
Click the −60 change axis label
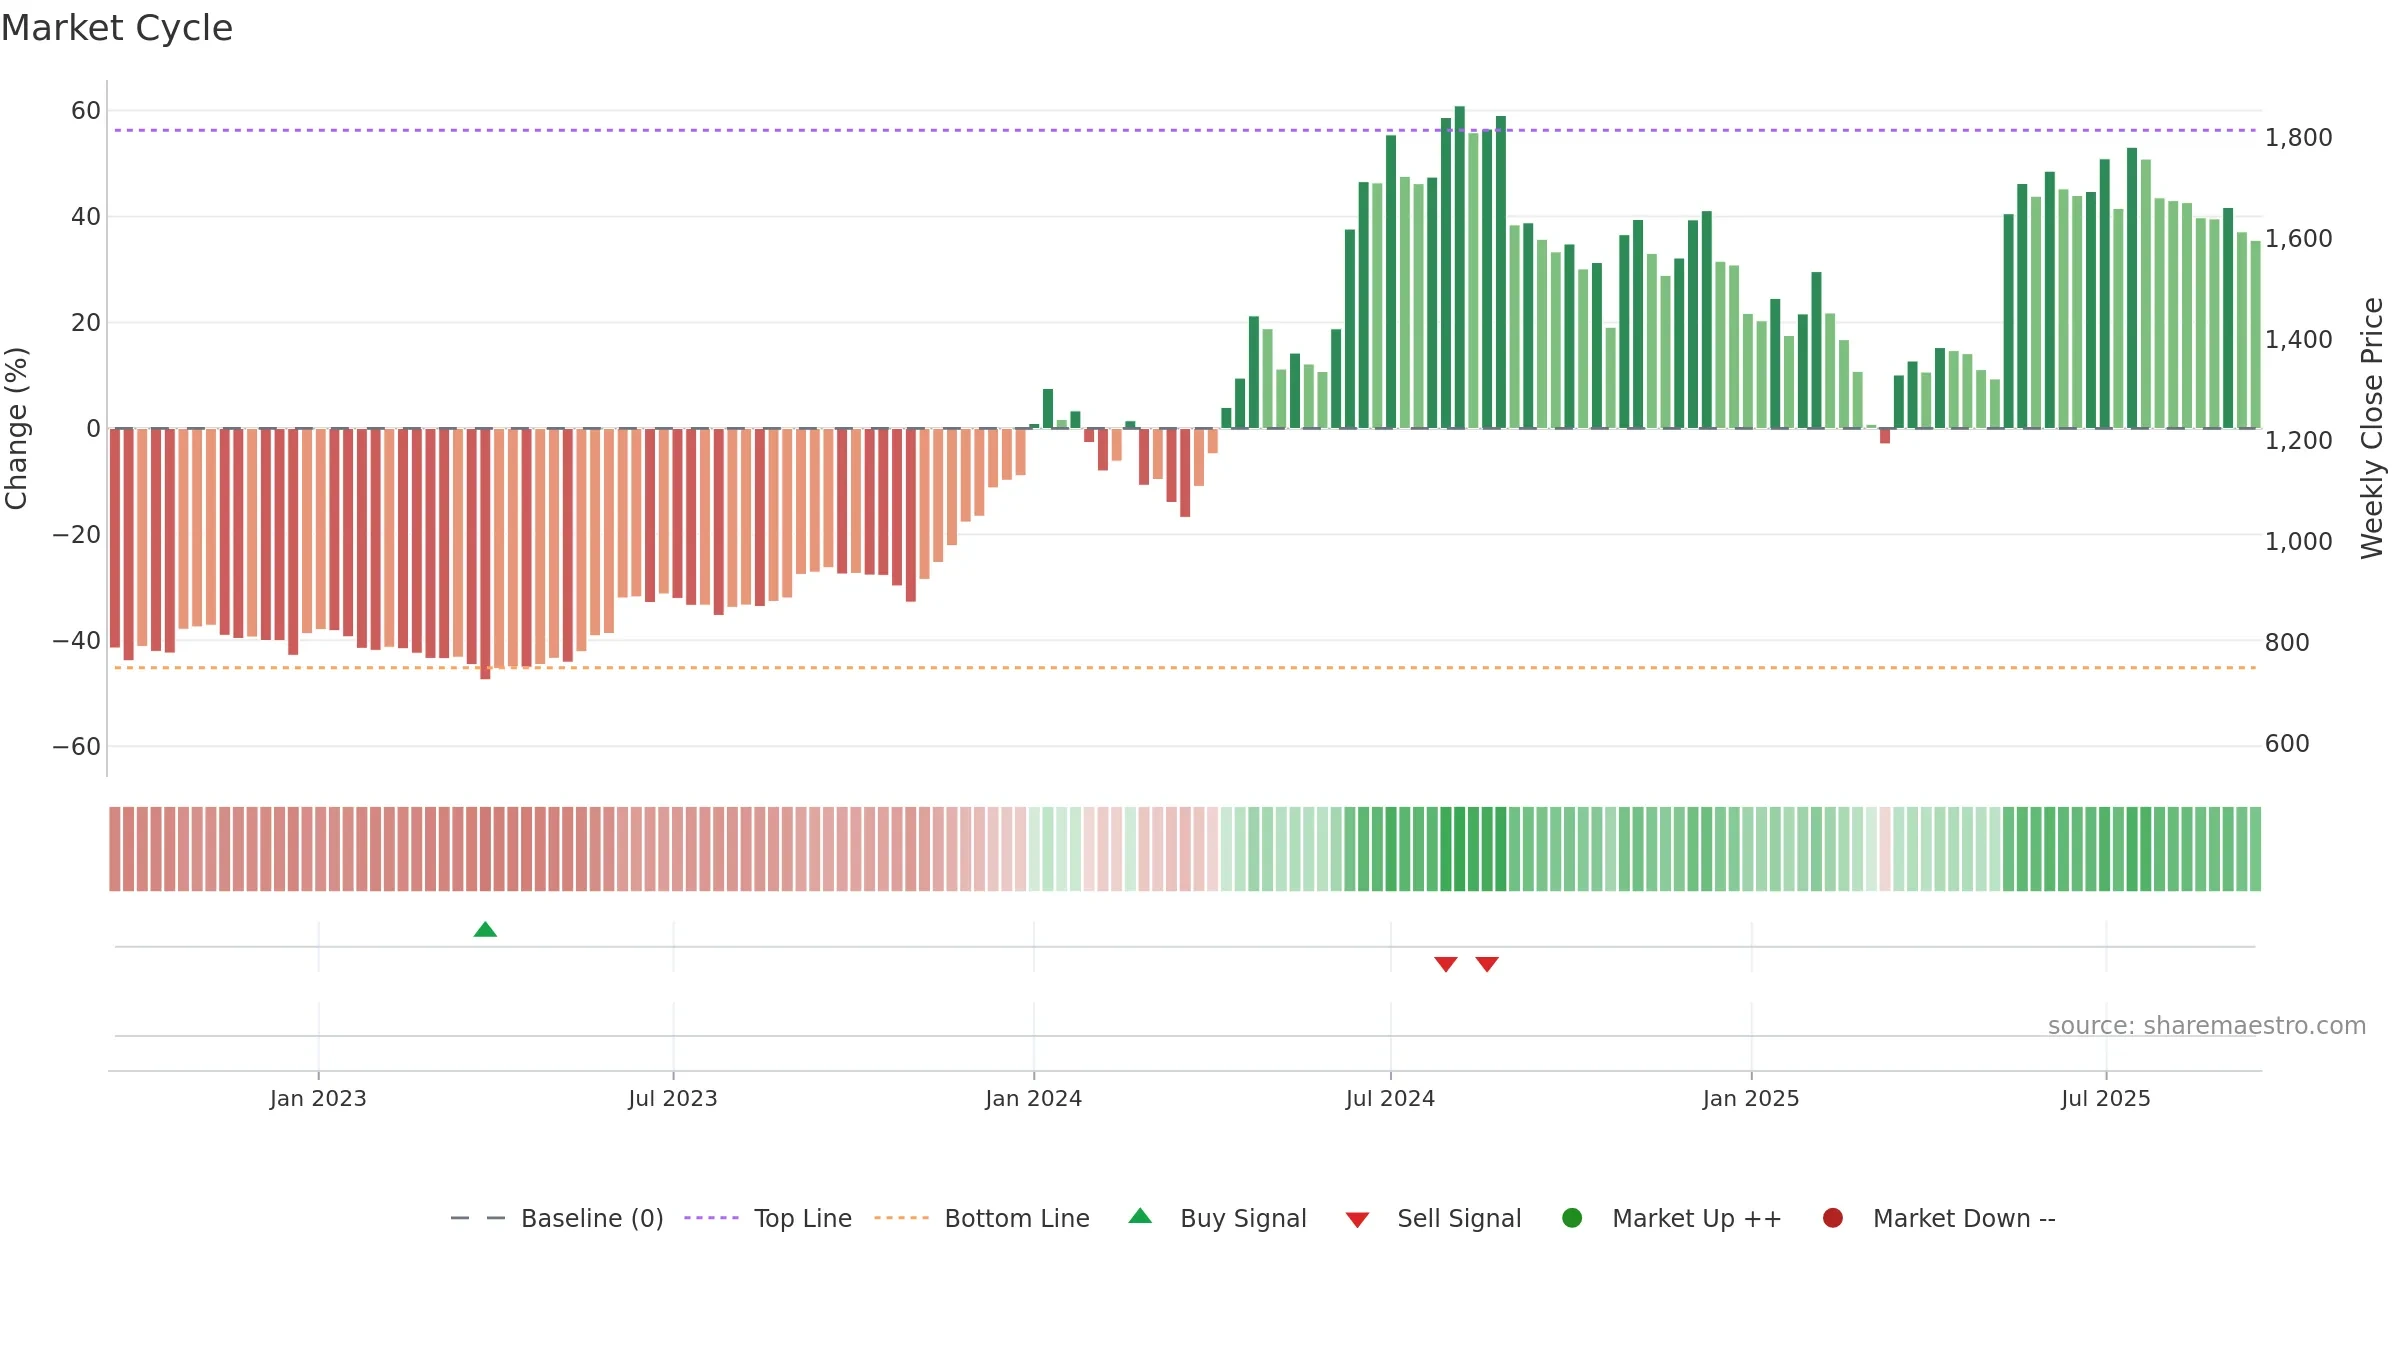pyautogui.click(x=76, y=747)
